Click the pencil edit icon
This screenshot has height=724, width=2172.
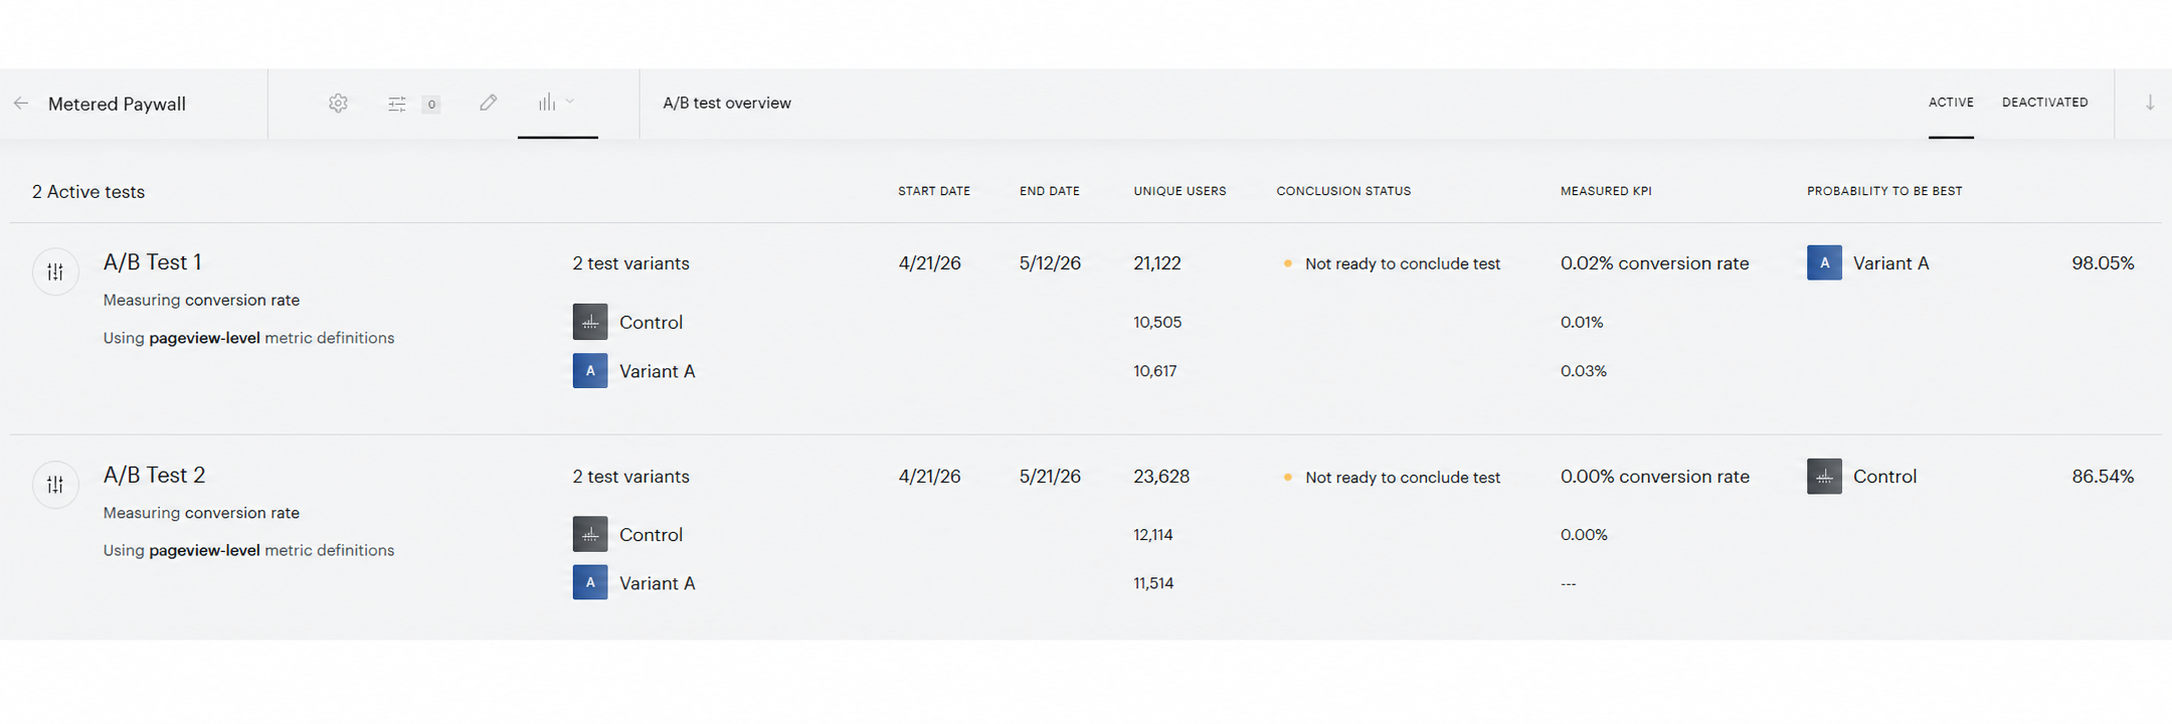tap(488, 102)
